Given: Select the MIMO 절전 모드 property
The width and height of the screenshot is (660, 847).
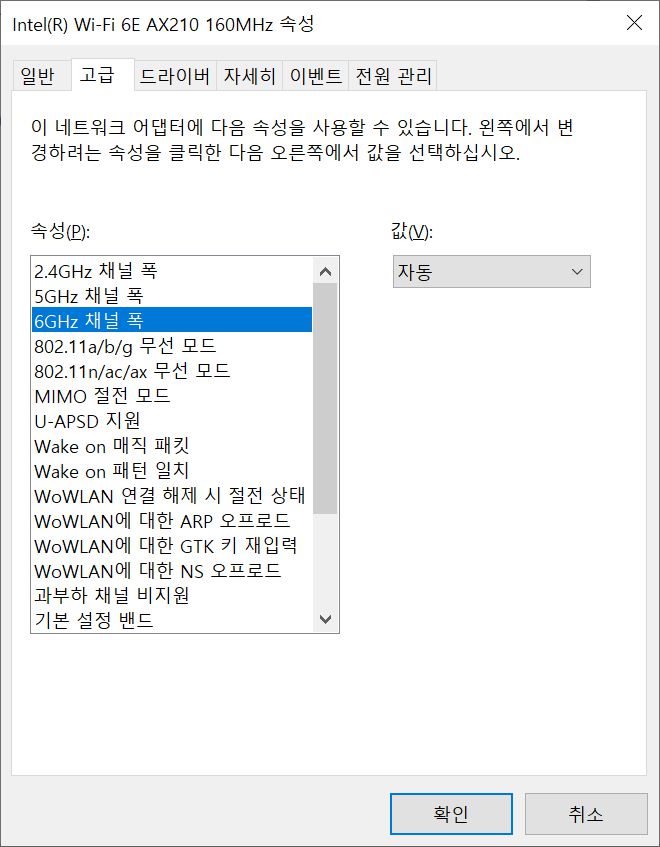Looking at the screenshot, I should click(x=172, y=395).
